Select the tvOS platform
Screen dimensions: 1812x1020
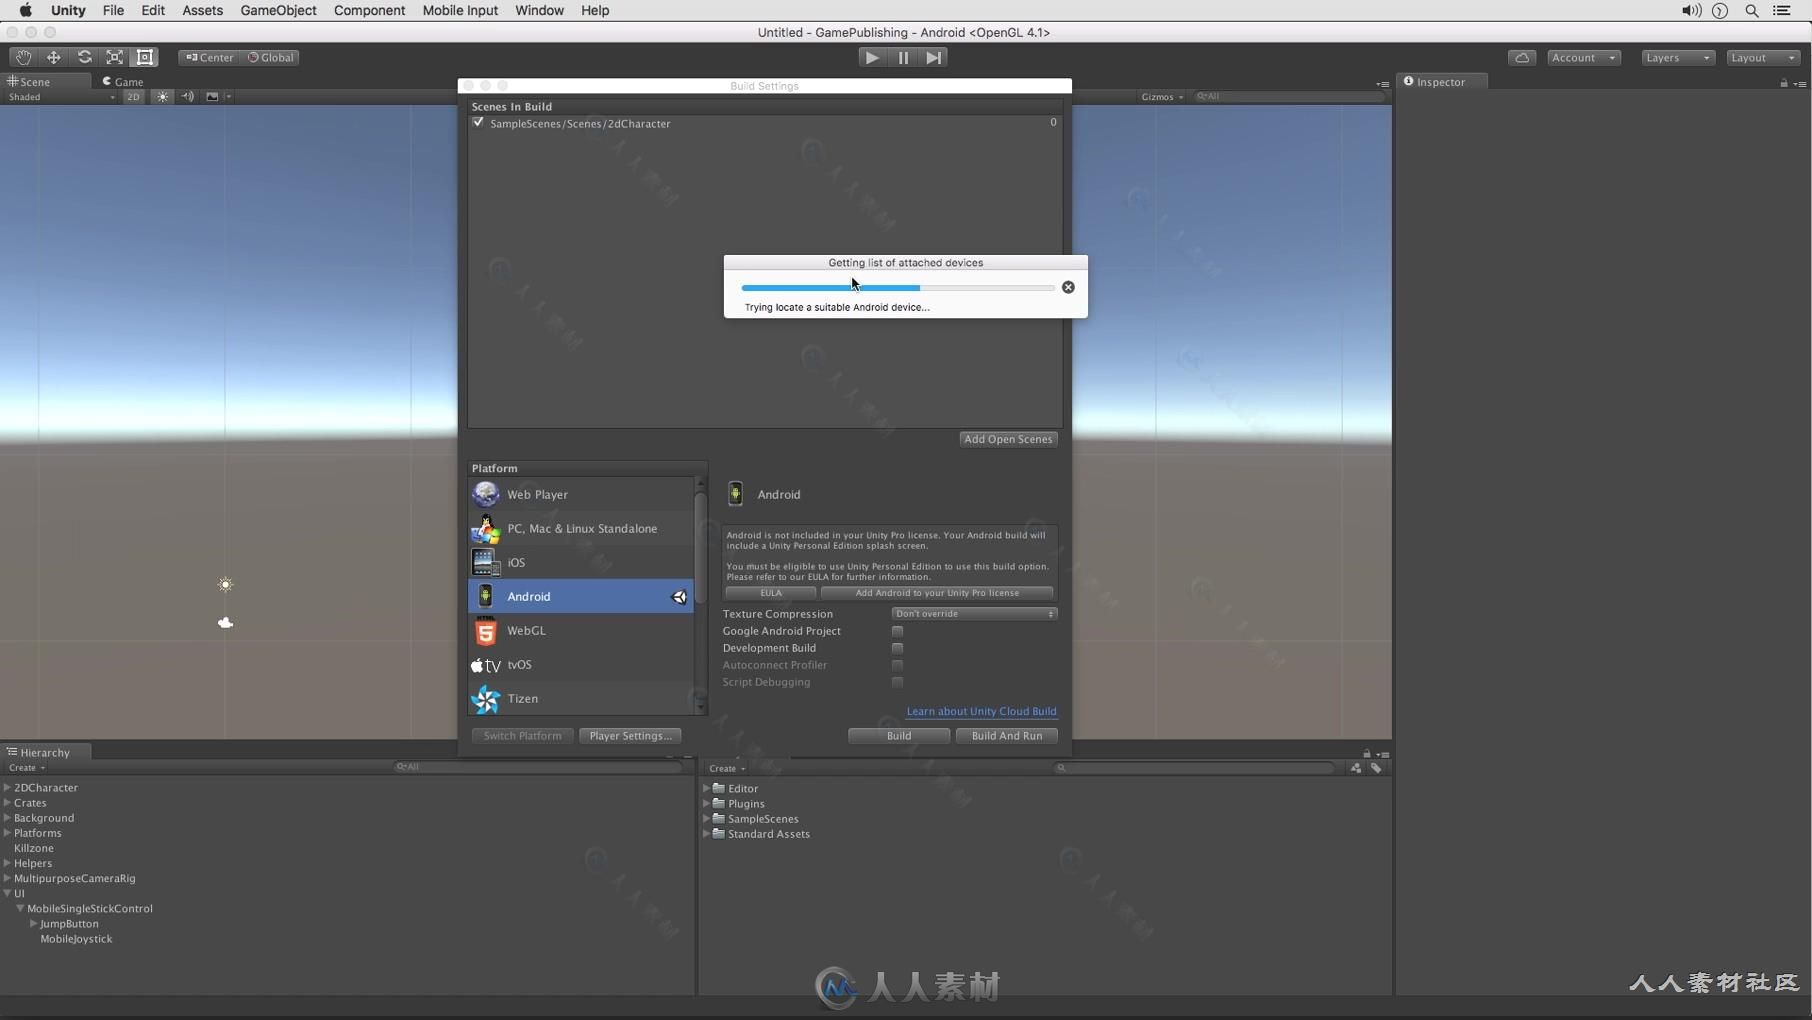[581, 664]
